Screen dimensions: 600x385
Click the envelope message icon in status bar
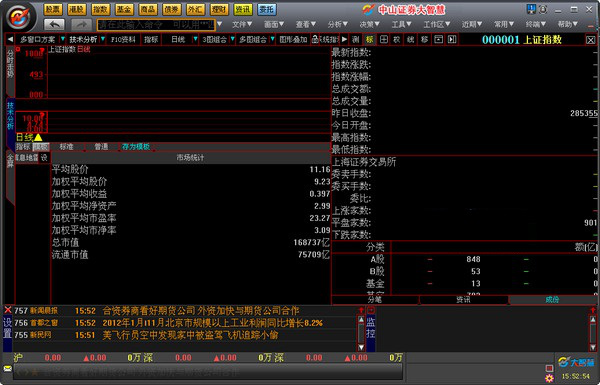point(8,369)
